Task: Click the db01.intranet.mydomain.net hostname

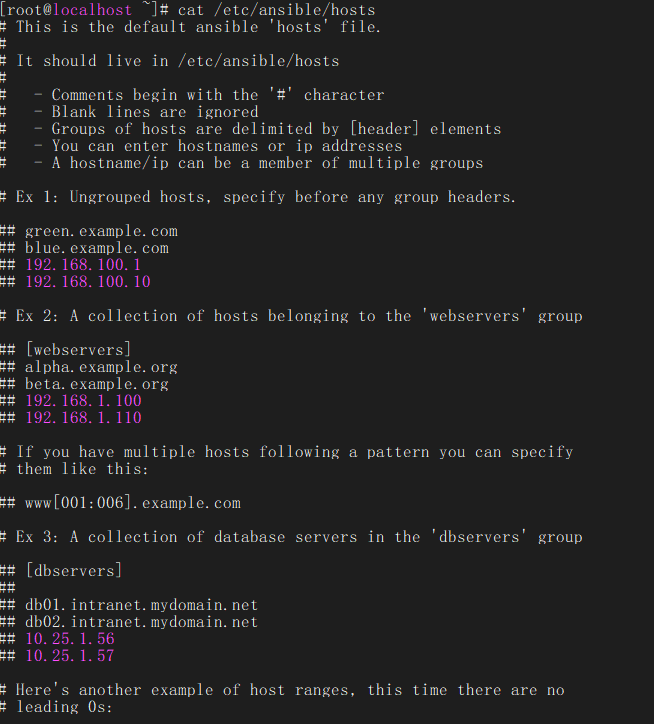Action: coord(141,605)
